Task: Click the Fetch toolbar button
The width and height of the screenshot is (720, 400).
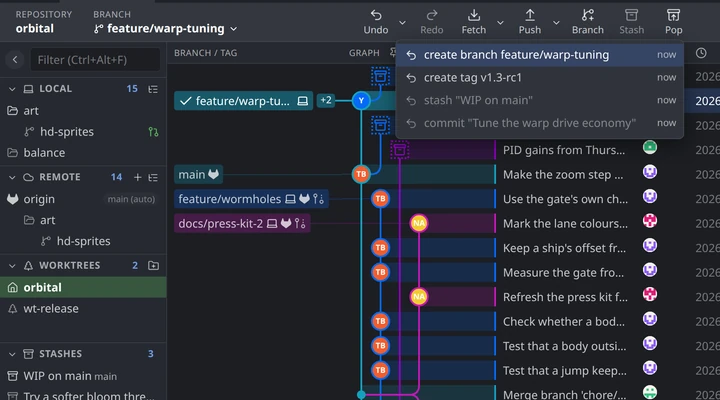Action: pyautogui.click(x=473, y=22)
